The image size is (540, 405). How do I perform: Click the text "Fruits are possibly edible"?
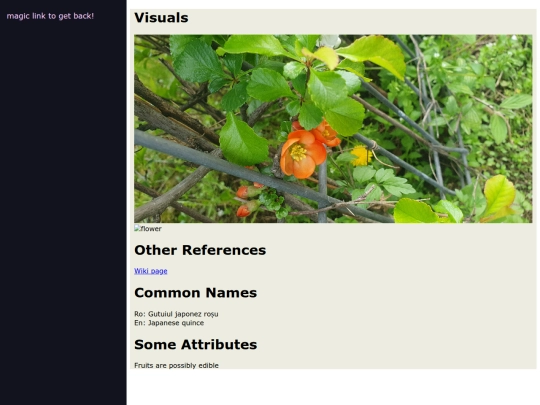pyautogui.click(x=176, y=365)
